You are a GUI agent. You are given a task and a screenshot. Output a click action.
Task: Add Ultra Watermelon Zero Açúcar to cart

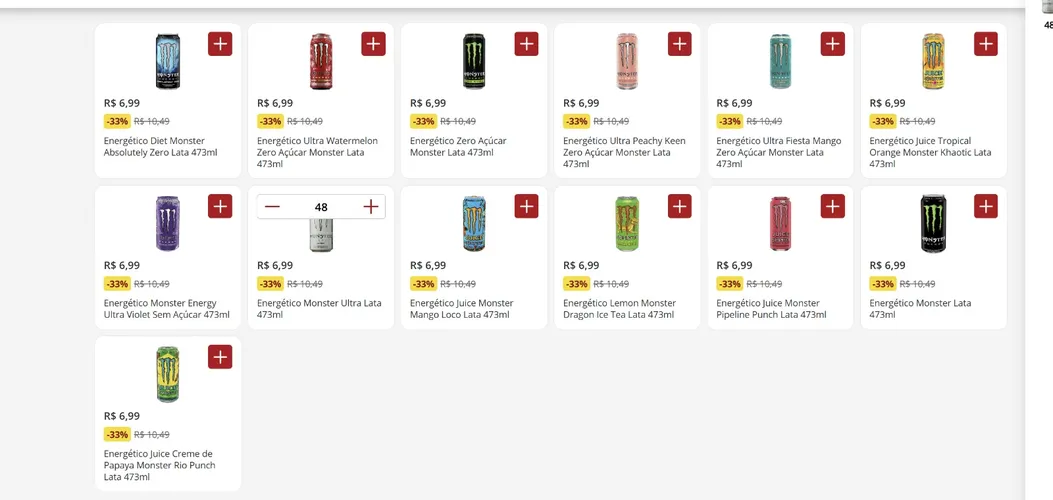pyautogui.click(x=373, y=44)
